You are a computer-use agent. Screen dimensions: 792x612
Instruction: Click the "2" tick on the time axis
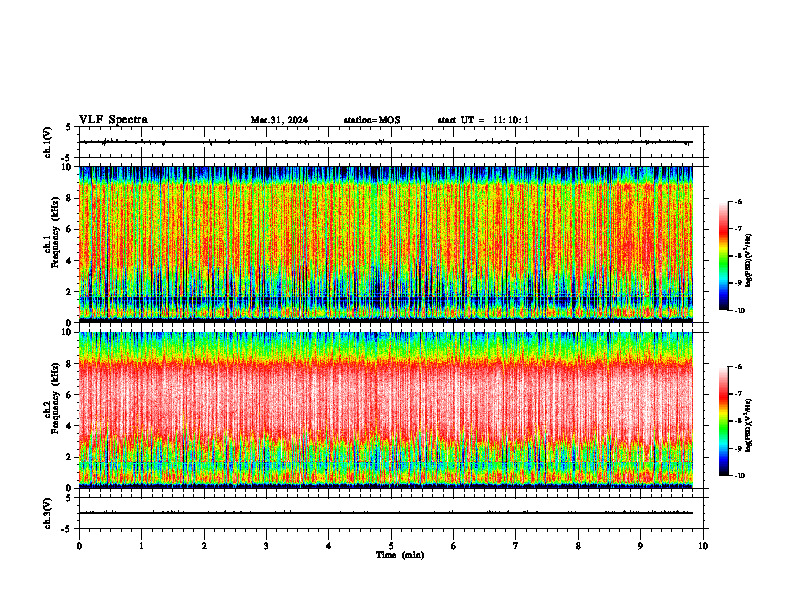(x=204, y=546)
